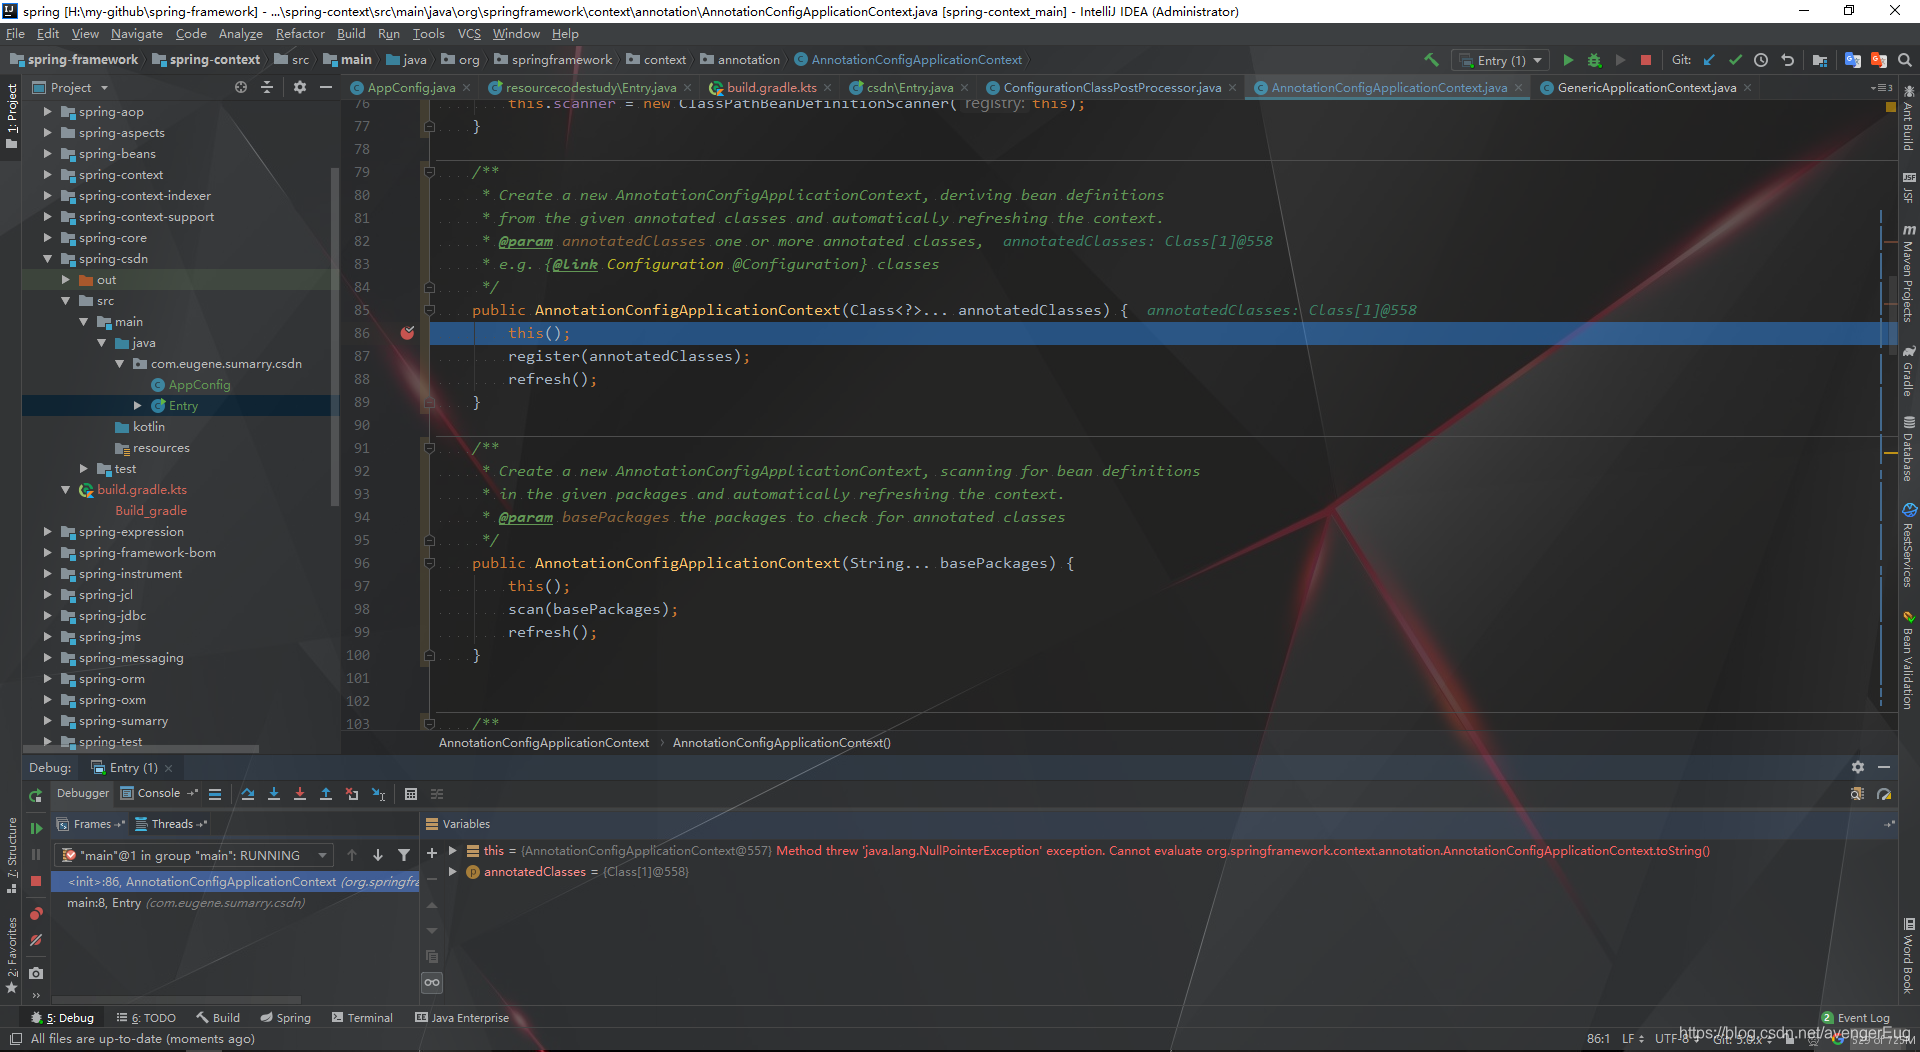Viewport: 1920px width, 1052px height.
Task: Collapse the spring-csdn module node
Action: pos(47,259)
